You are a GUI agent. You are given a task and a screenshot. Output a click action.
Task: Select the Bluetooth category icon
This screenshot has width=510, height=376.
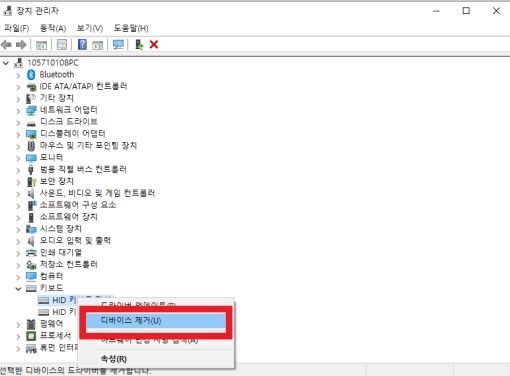31,75
